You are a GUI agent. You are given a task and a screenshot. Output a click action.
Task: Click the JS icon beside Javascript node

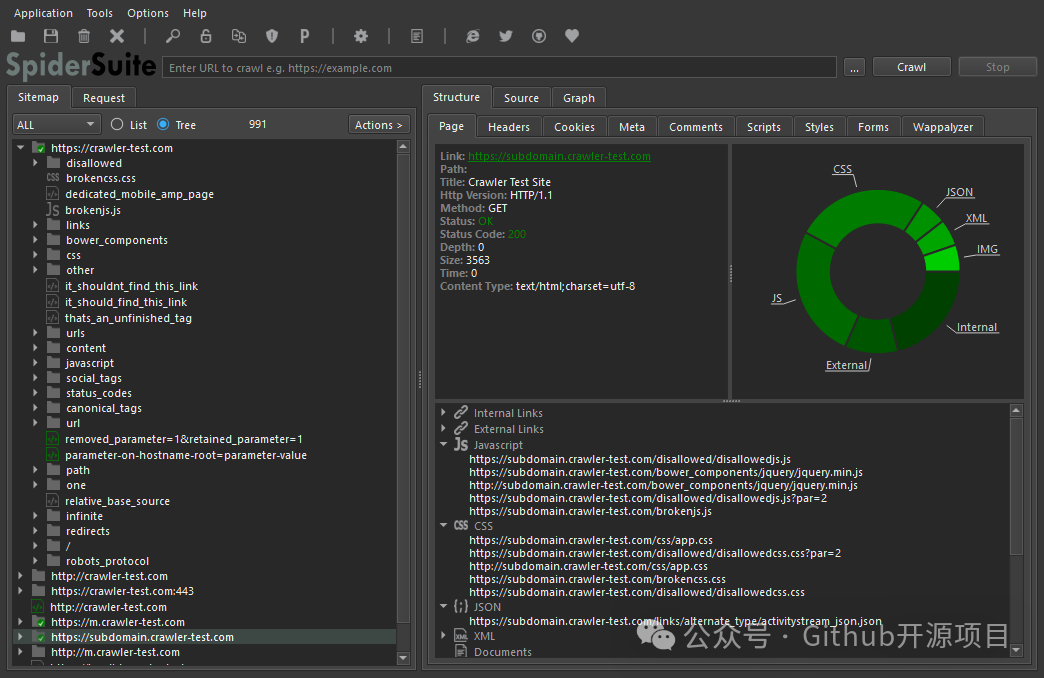[461, 444]
